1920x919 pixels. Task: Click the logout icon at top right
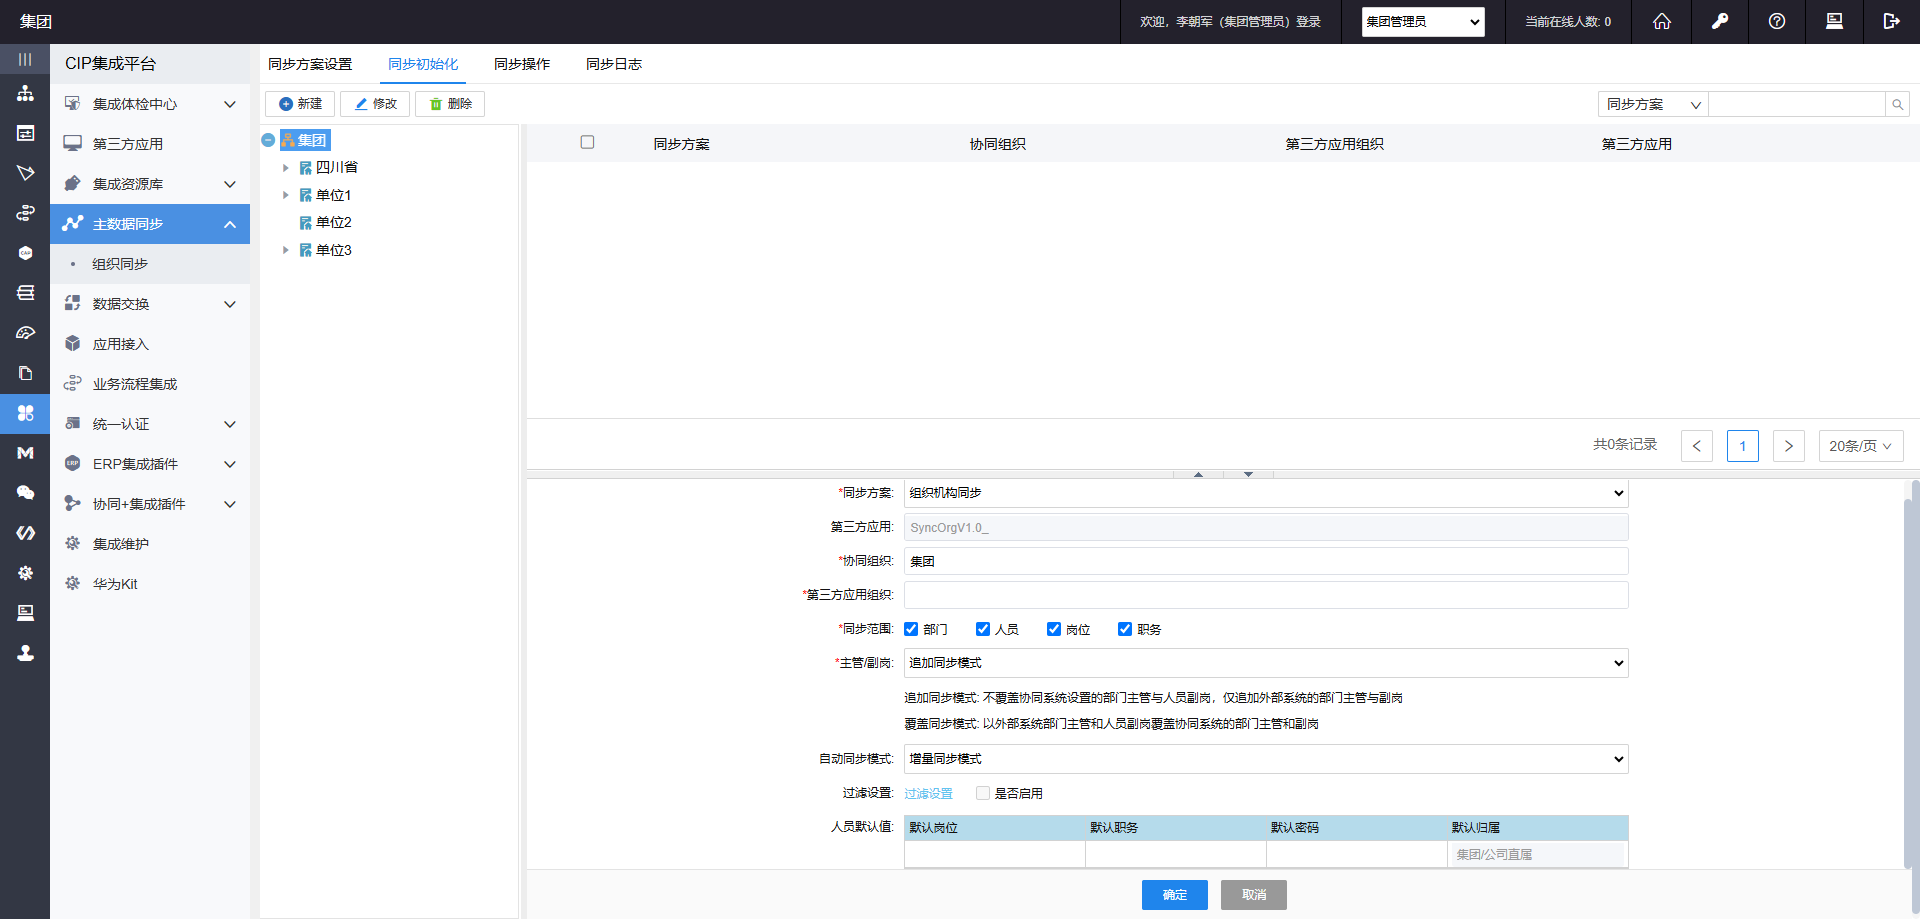pos(1890,21)
